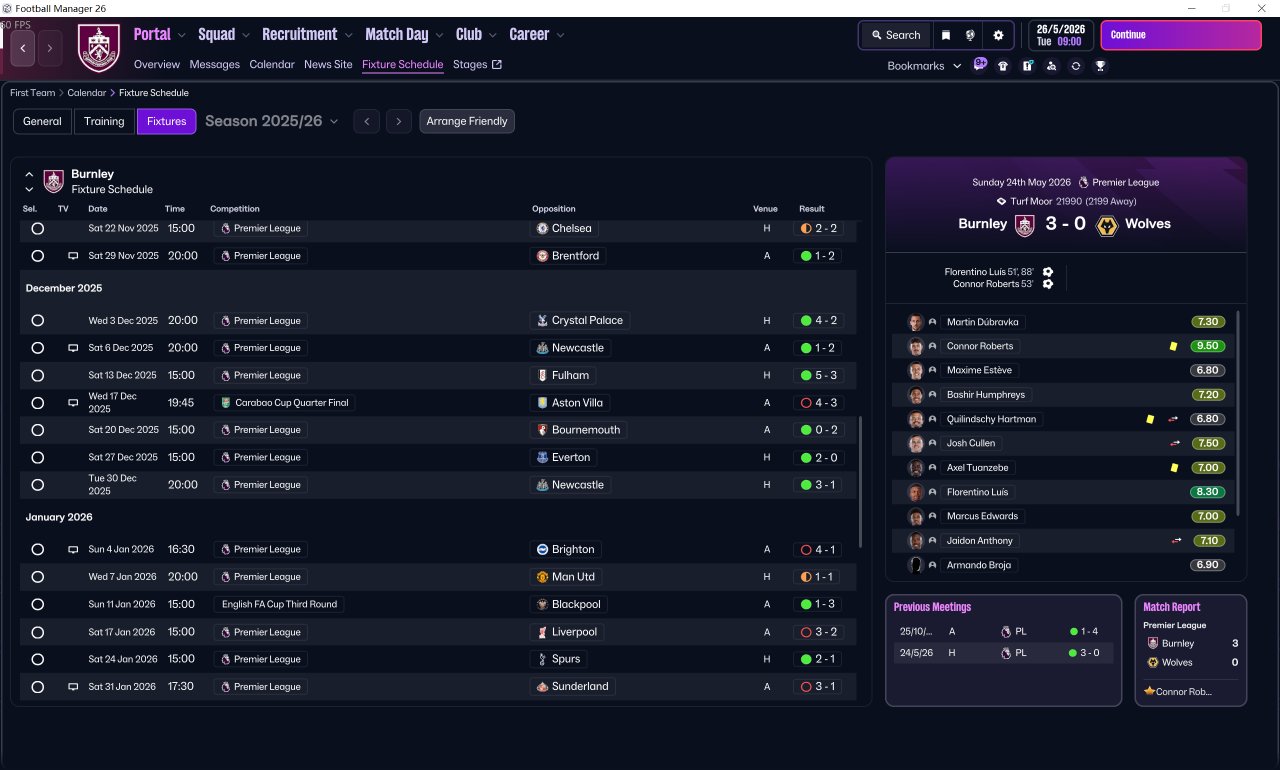The width and height of the screenshot is (1280, 770).
Task: Click Connor Roberts' 9.50 rating badge
Action: click(x=1208, y=346)
